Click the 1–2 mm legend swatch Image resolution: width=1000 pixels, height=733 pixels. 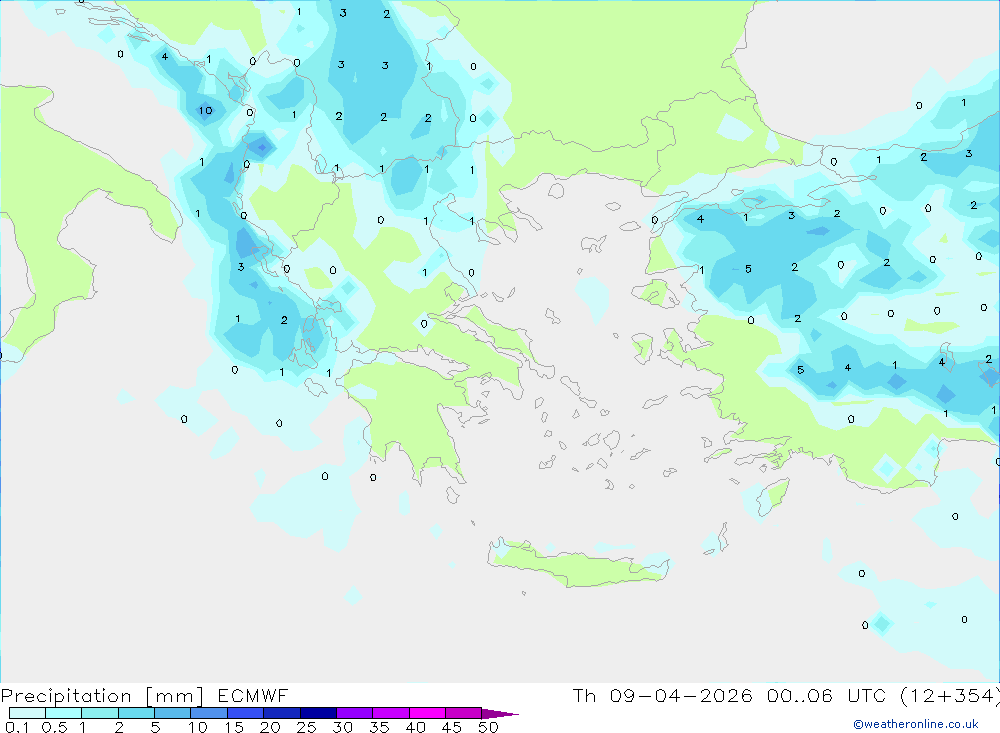tap(99, 713)
